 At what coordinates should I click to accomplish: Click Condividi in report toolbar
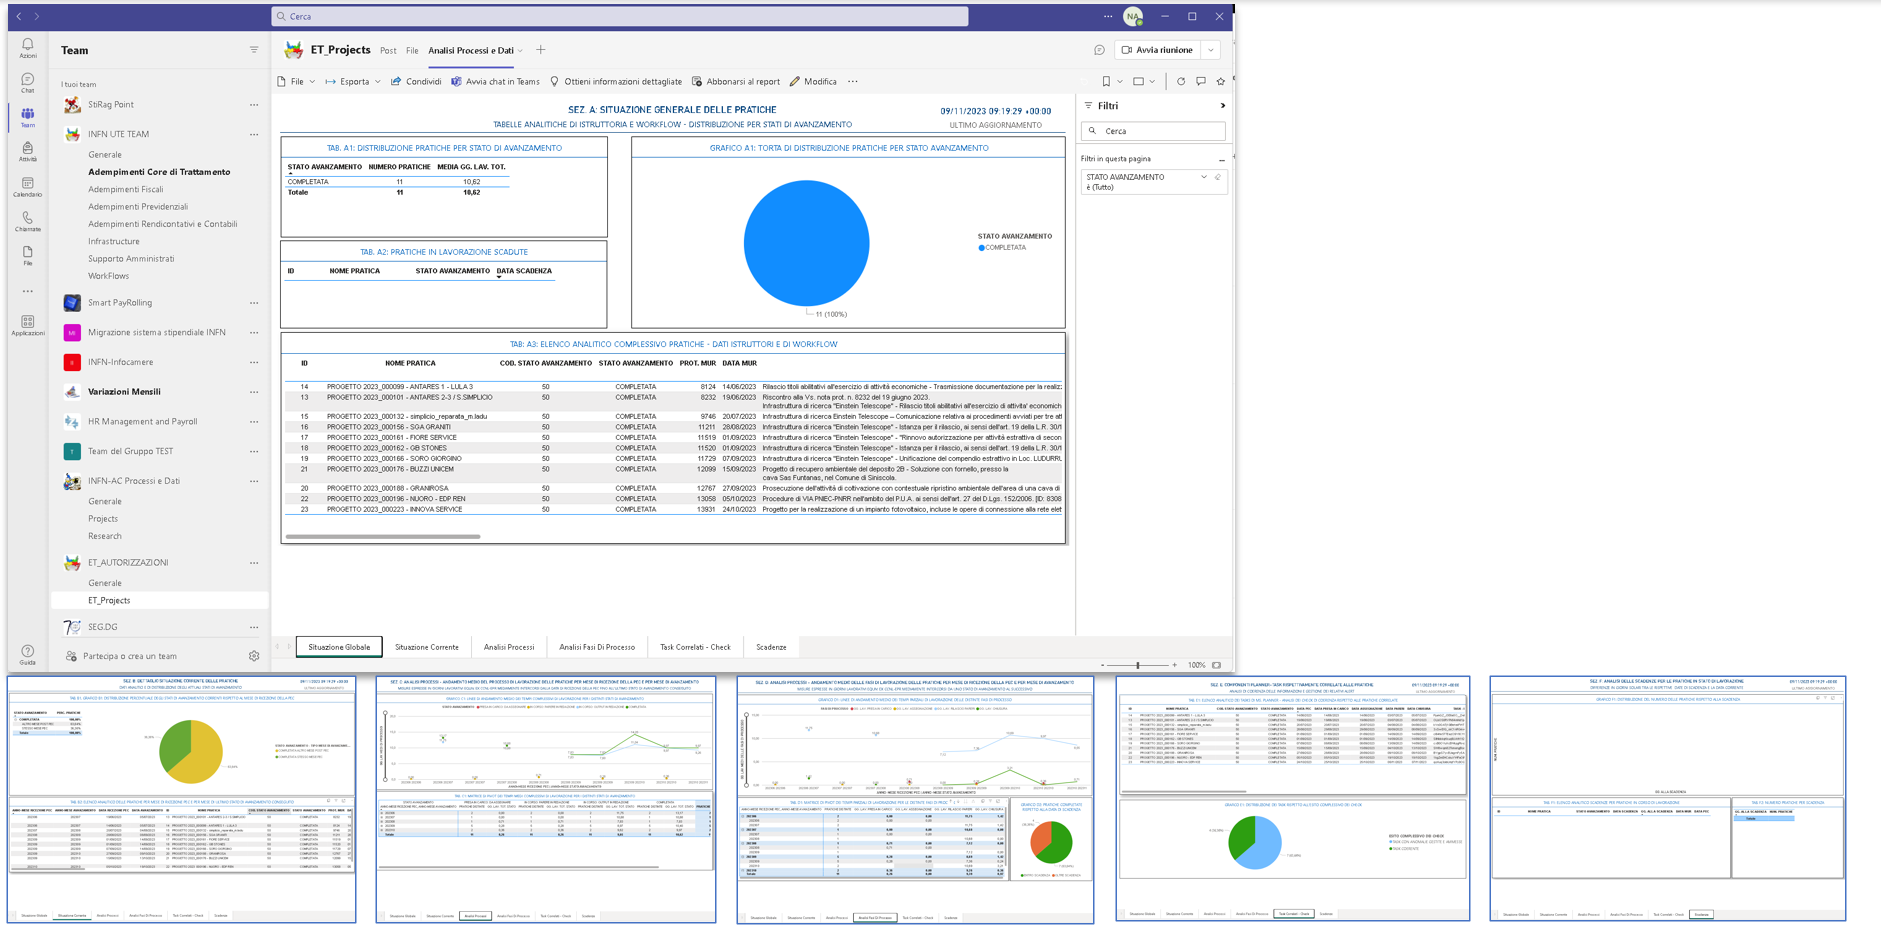coord(416,82)
